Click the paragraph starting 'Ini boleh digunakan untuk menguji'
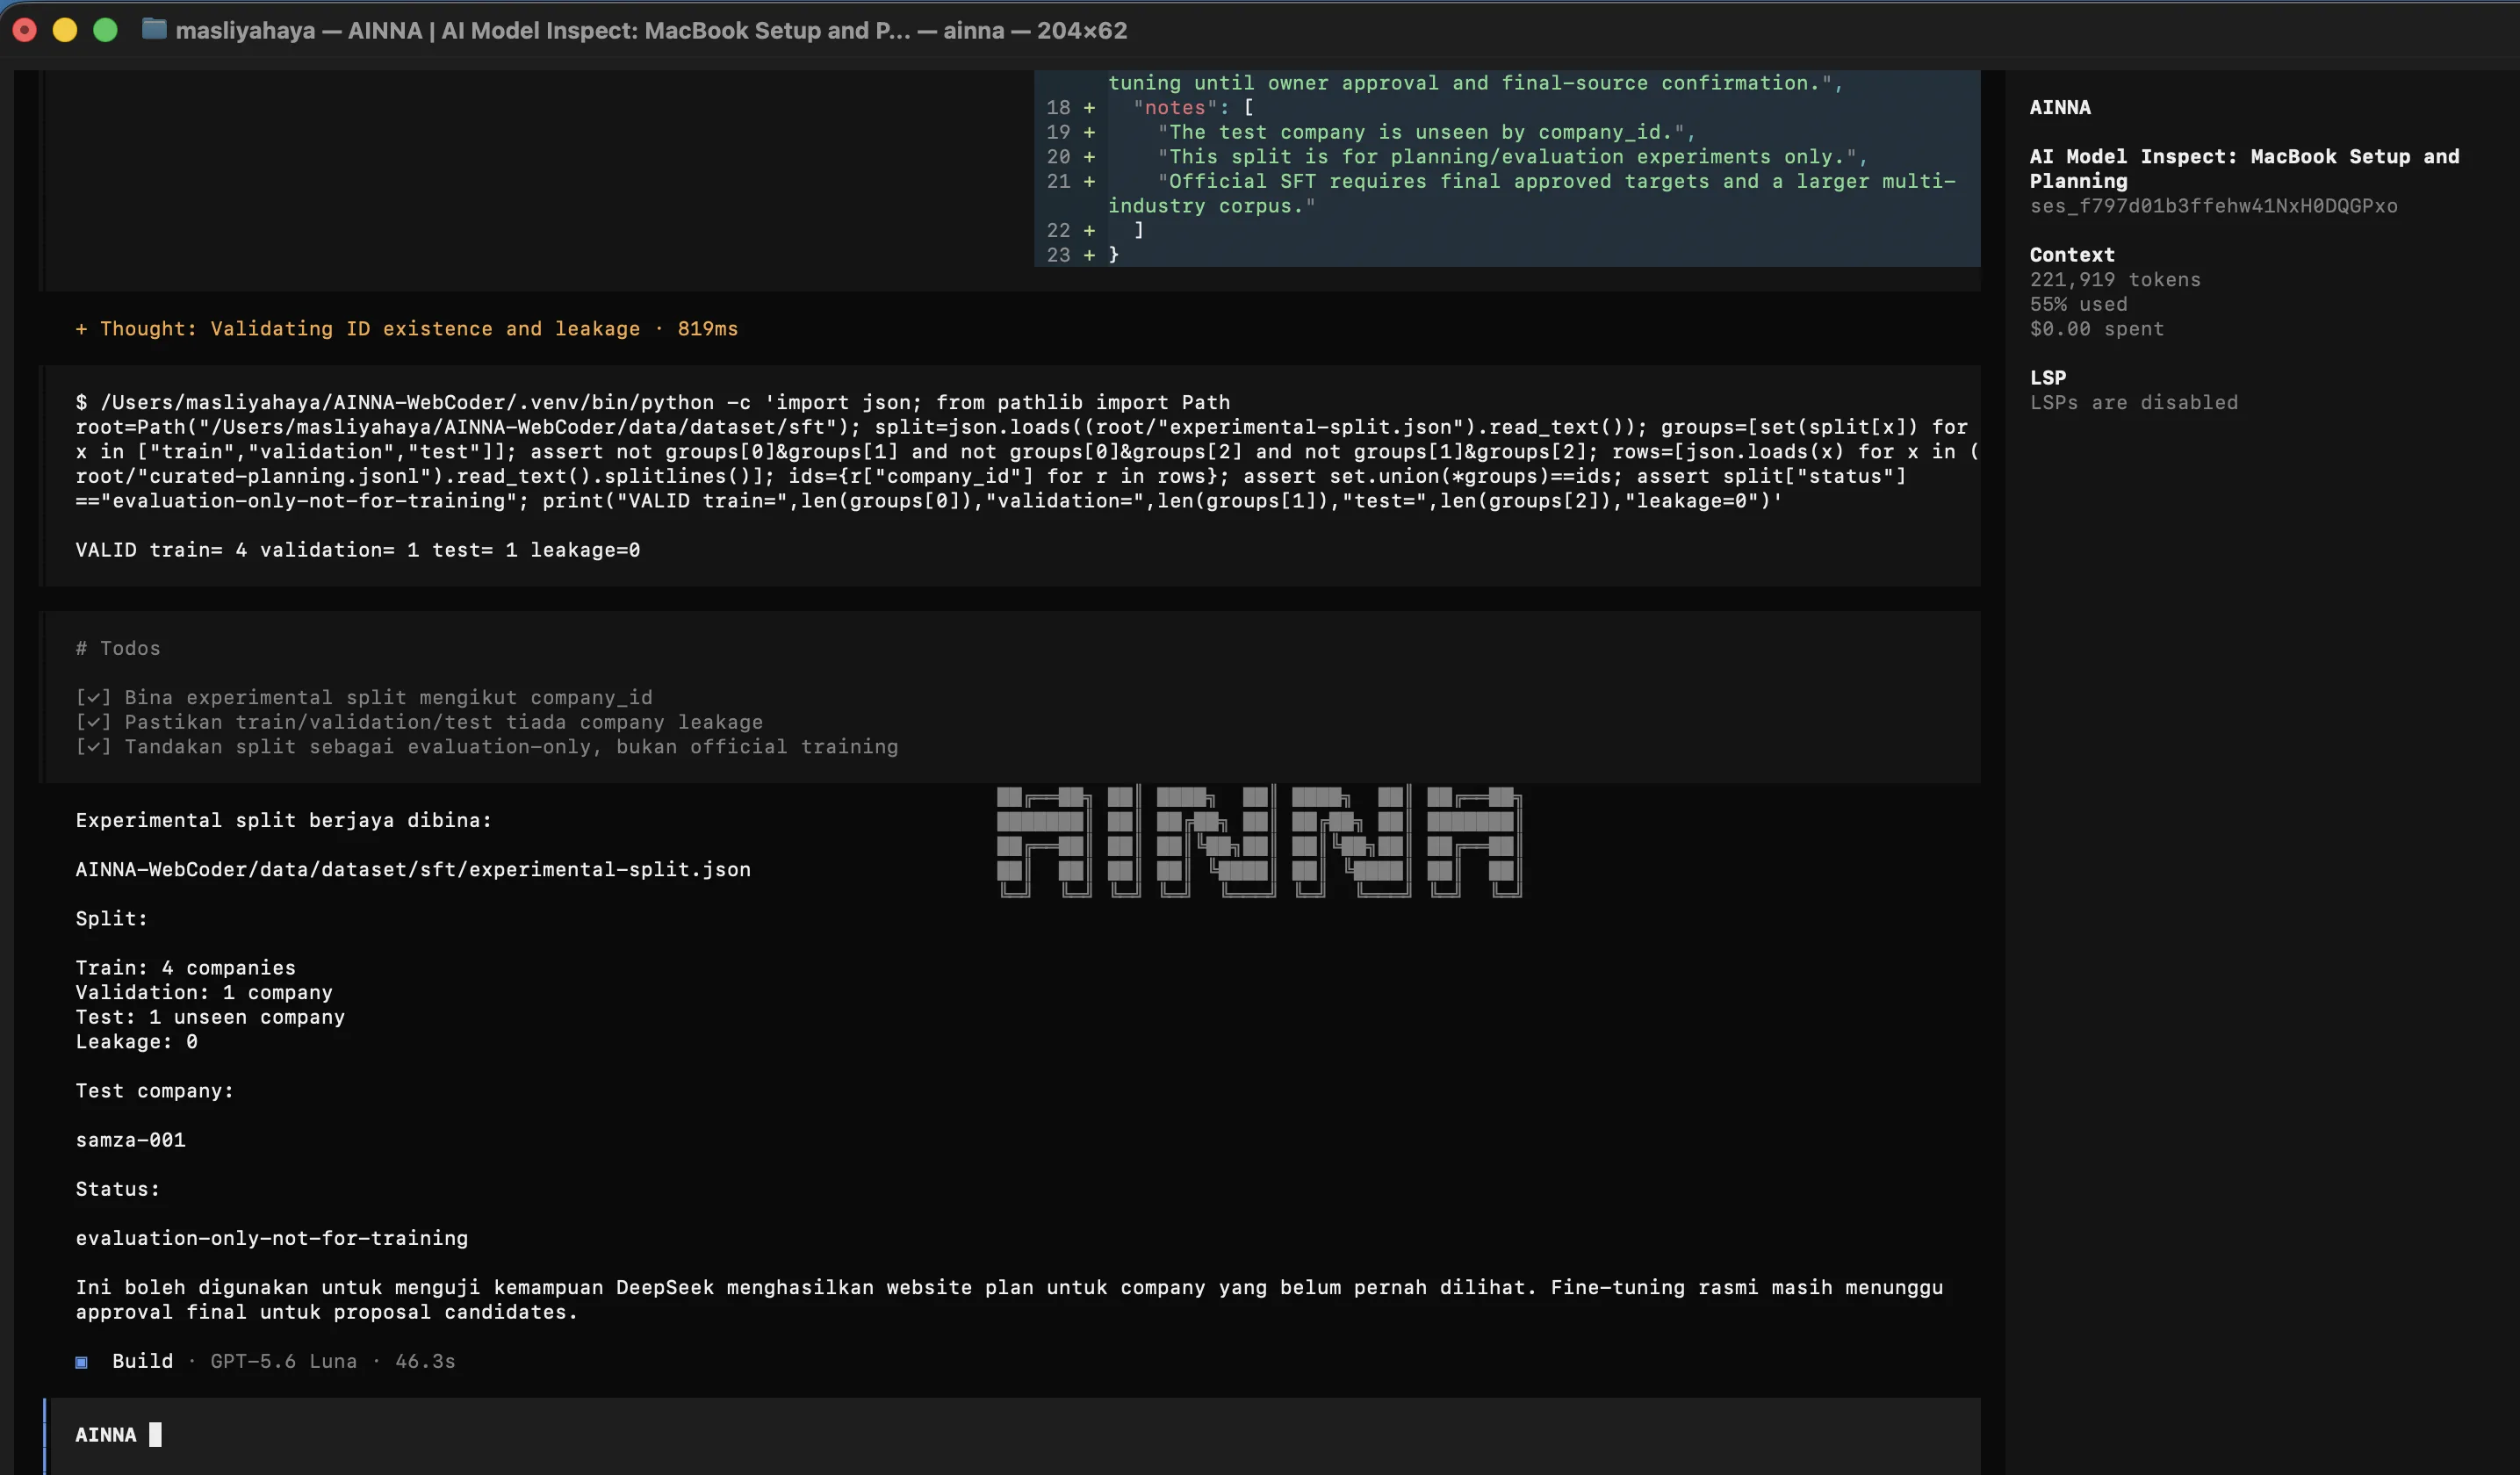This screenshot has width=2520, height=1475. (x=1010, y=1300)
